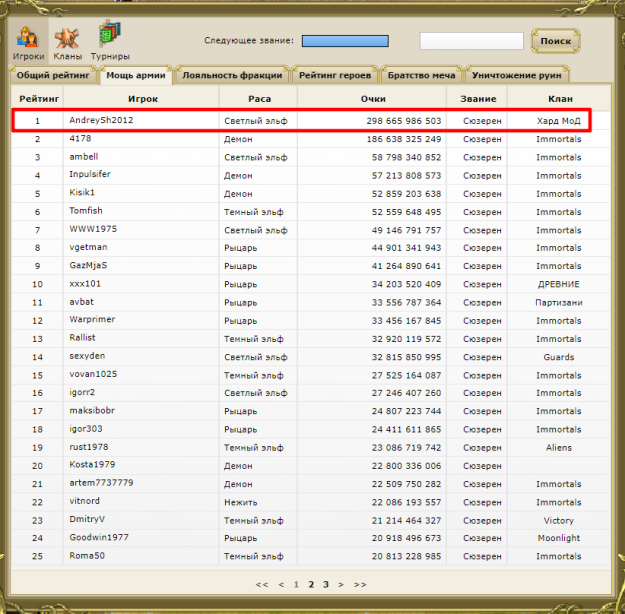Click clan name Moonlight
The image size is (625, 614).
click(558, 538)
